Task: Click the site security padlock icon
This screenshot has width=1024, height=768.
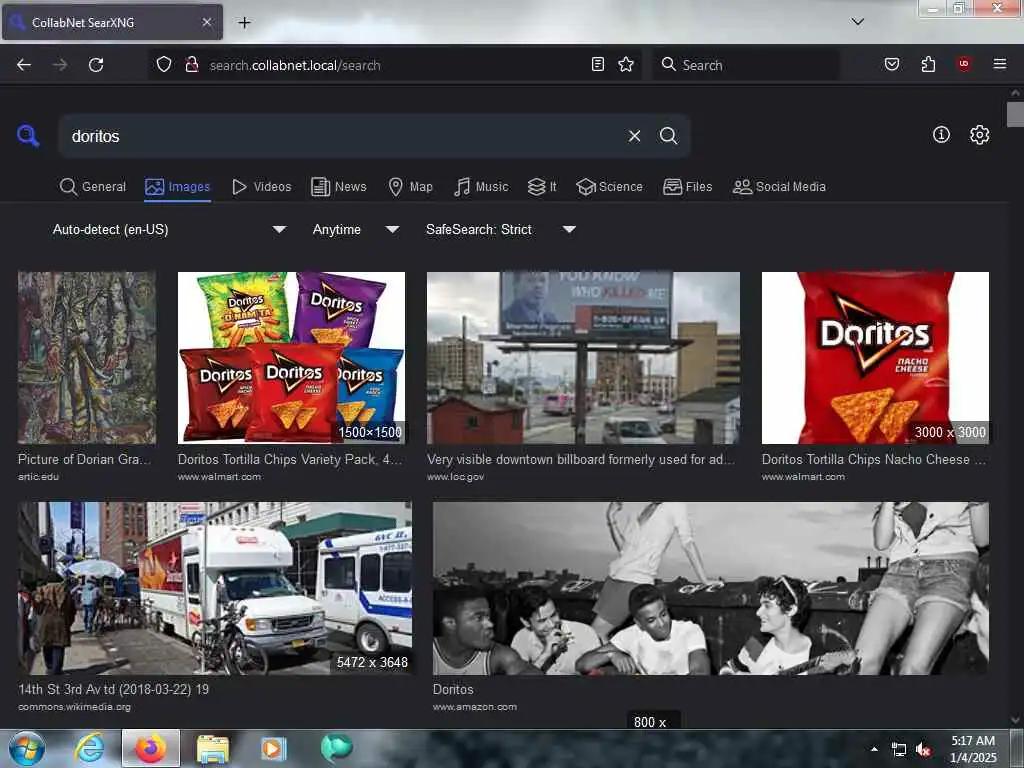Action: click(192, 65)
